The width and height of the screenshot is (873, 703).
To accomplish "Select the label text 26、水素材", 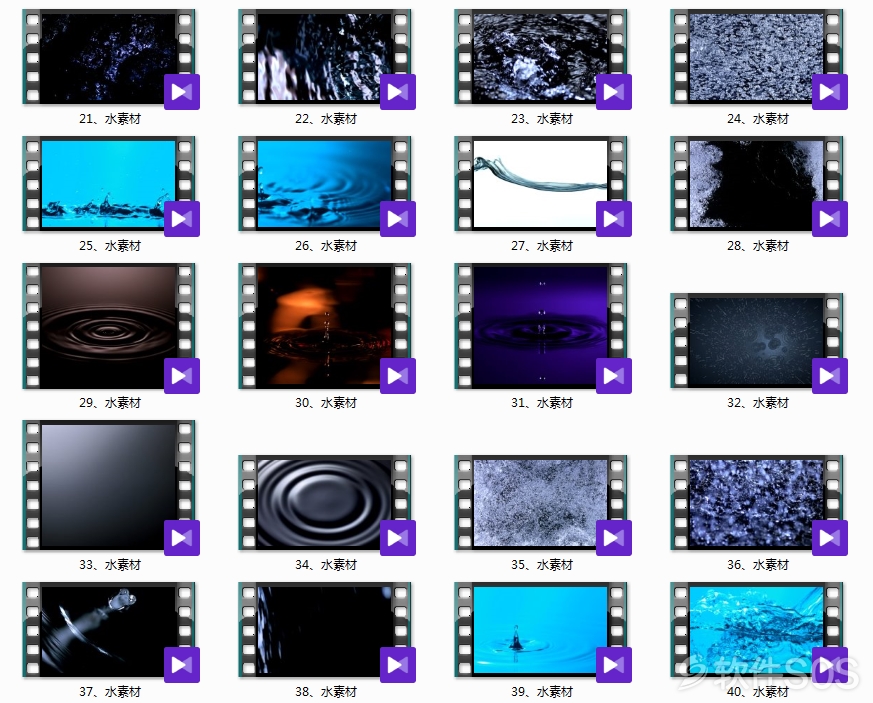I will click(x=326, y=245).
